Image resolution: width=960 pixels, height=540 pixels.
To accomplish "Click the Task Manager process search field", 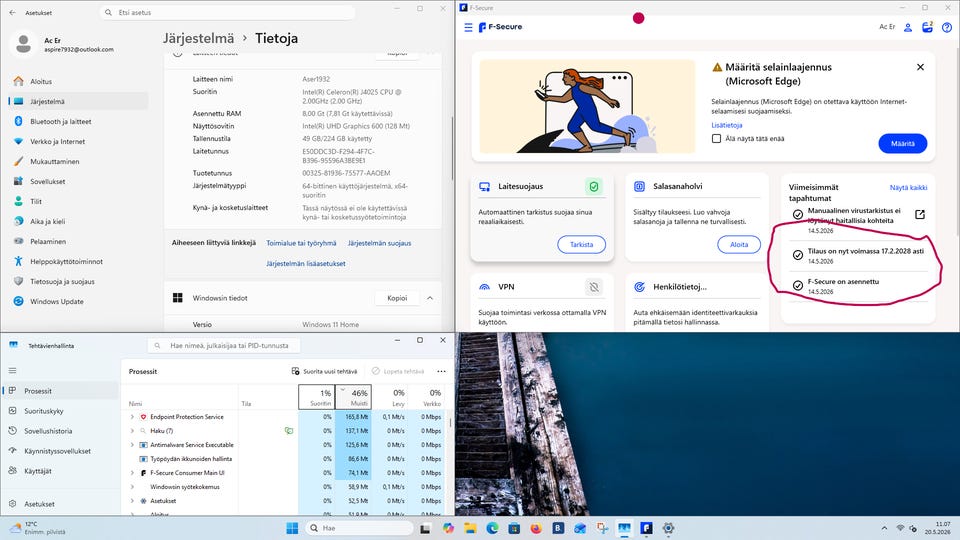I will [x=224, y=345].
